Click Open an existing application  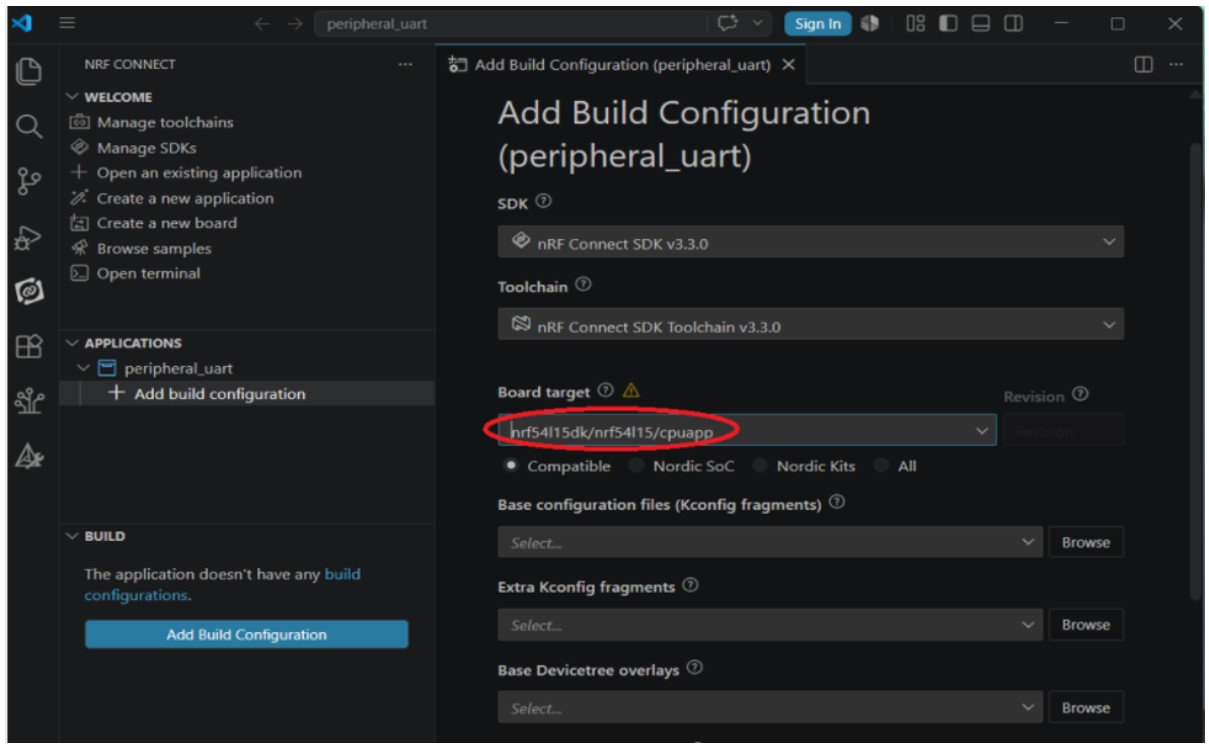[199, 173]
